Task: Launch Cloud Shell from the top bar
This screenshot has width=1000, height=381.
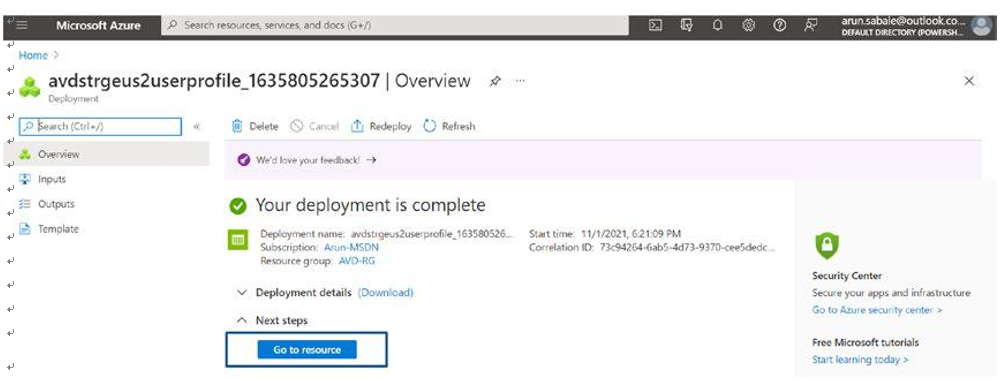Action: (x=654, y=25)
